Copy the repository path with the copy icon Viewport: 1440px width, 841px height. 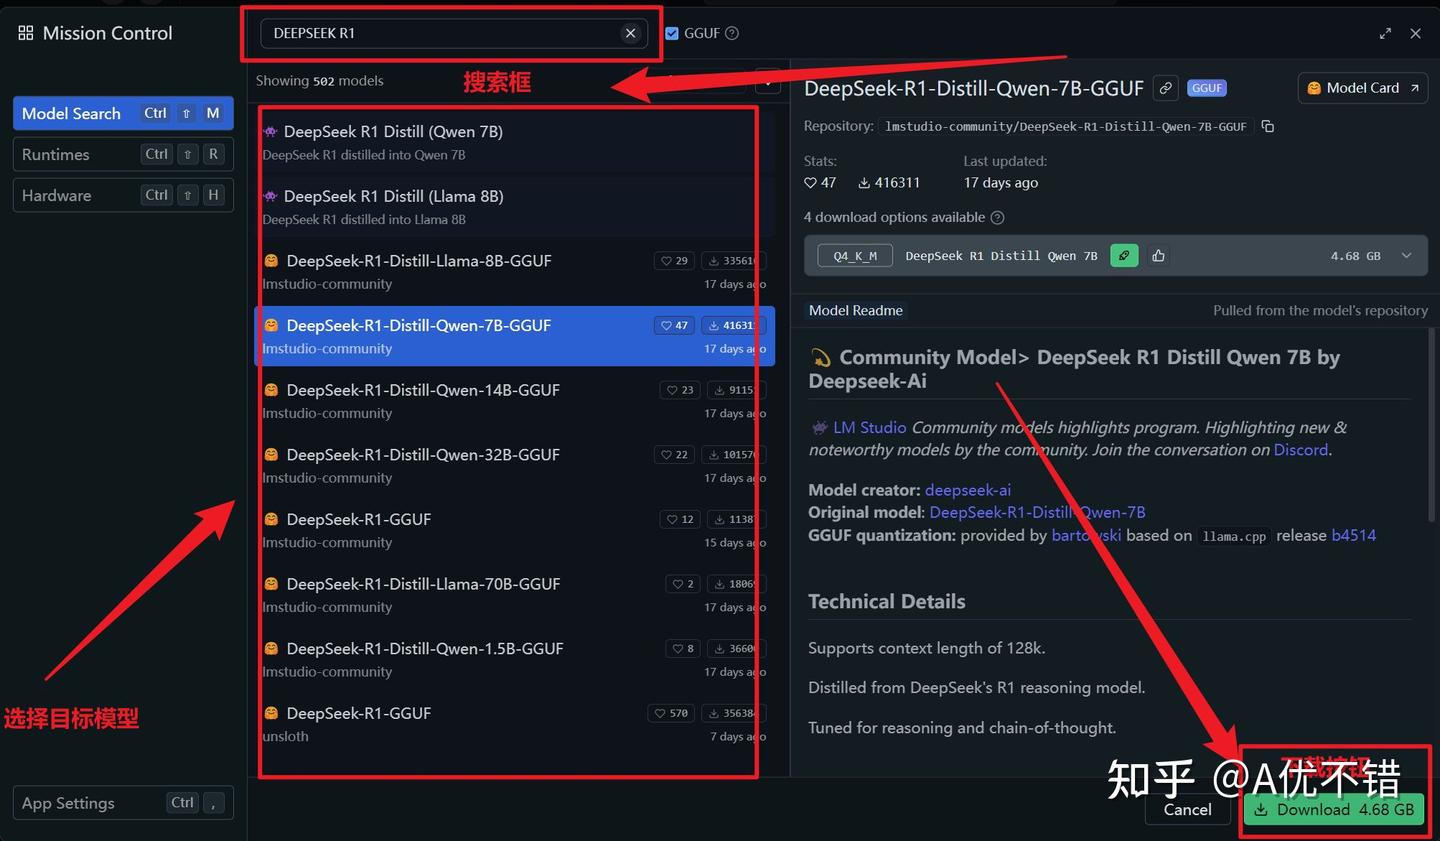1267,126
